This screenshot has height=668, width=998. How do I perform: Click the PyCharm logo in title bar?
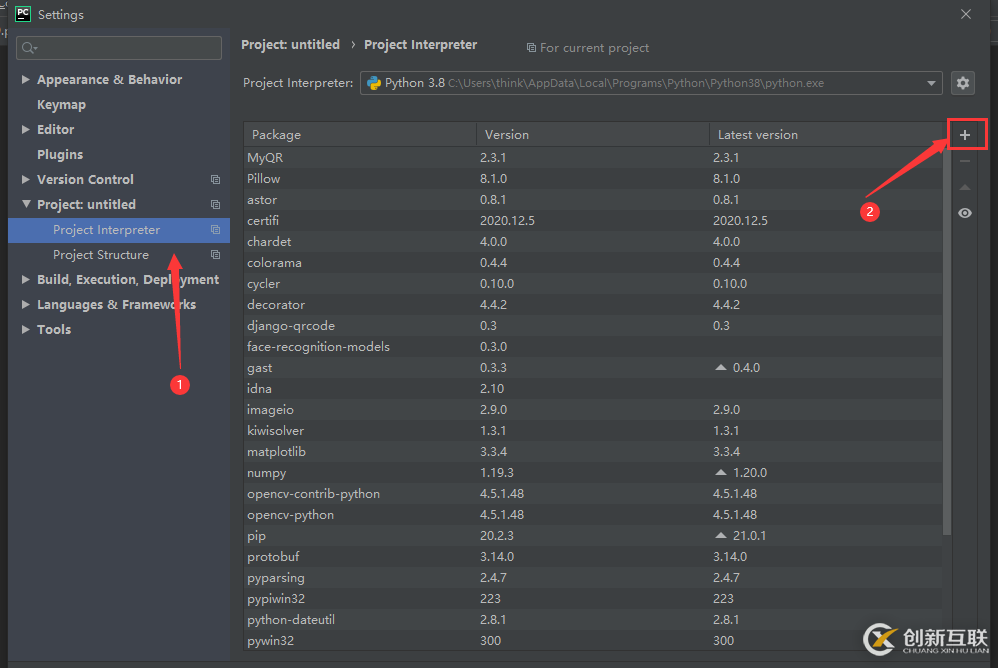click(x=22, y=14)
